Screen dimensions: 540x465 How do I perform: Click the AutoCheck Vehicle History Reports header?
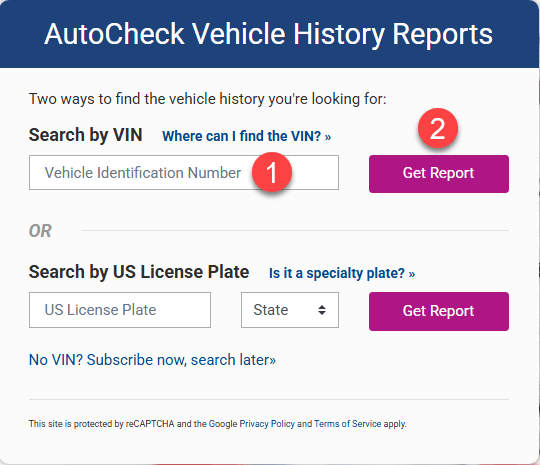tap(269, 34)
